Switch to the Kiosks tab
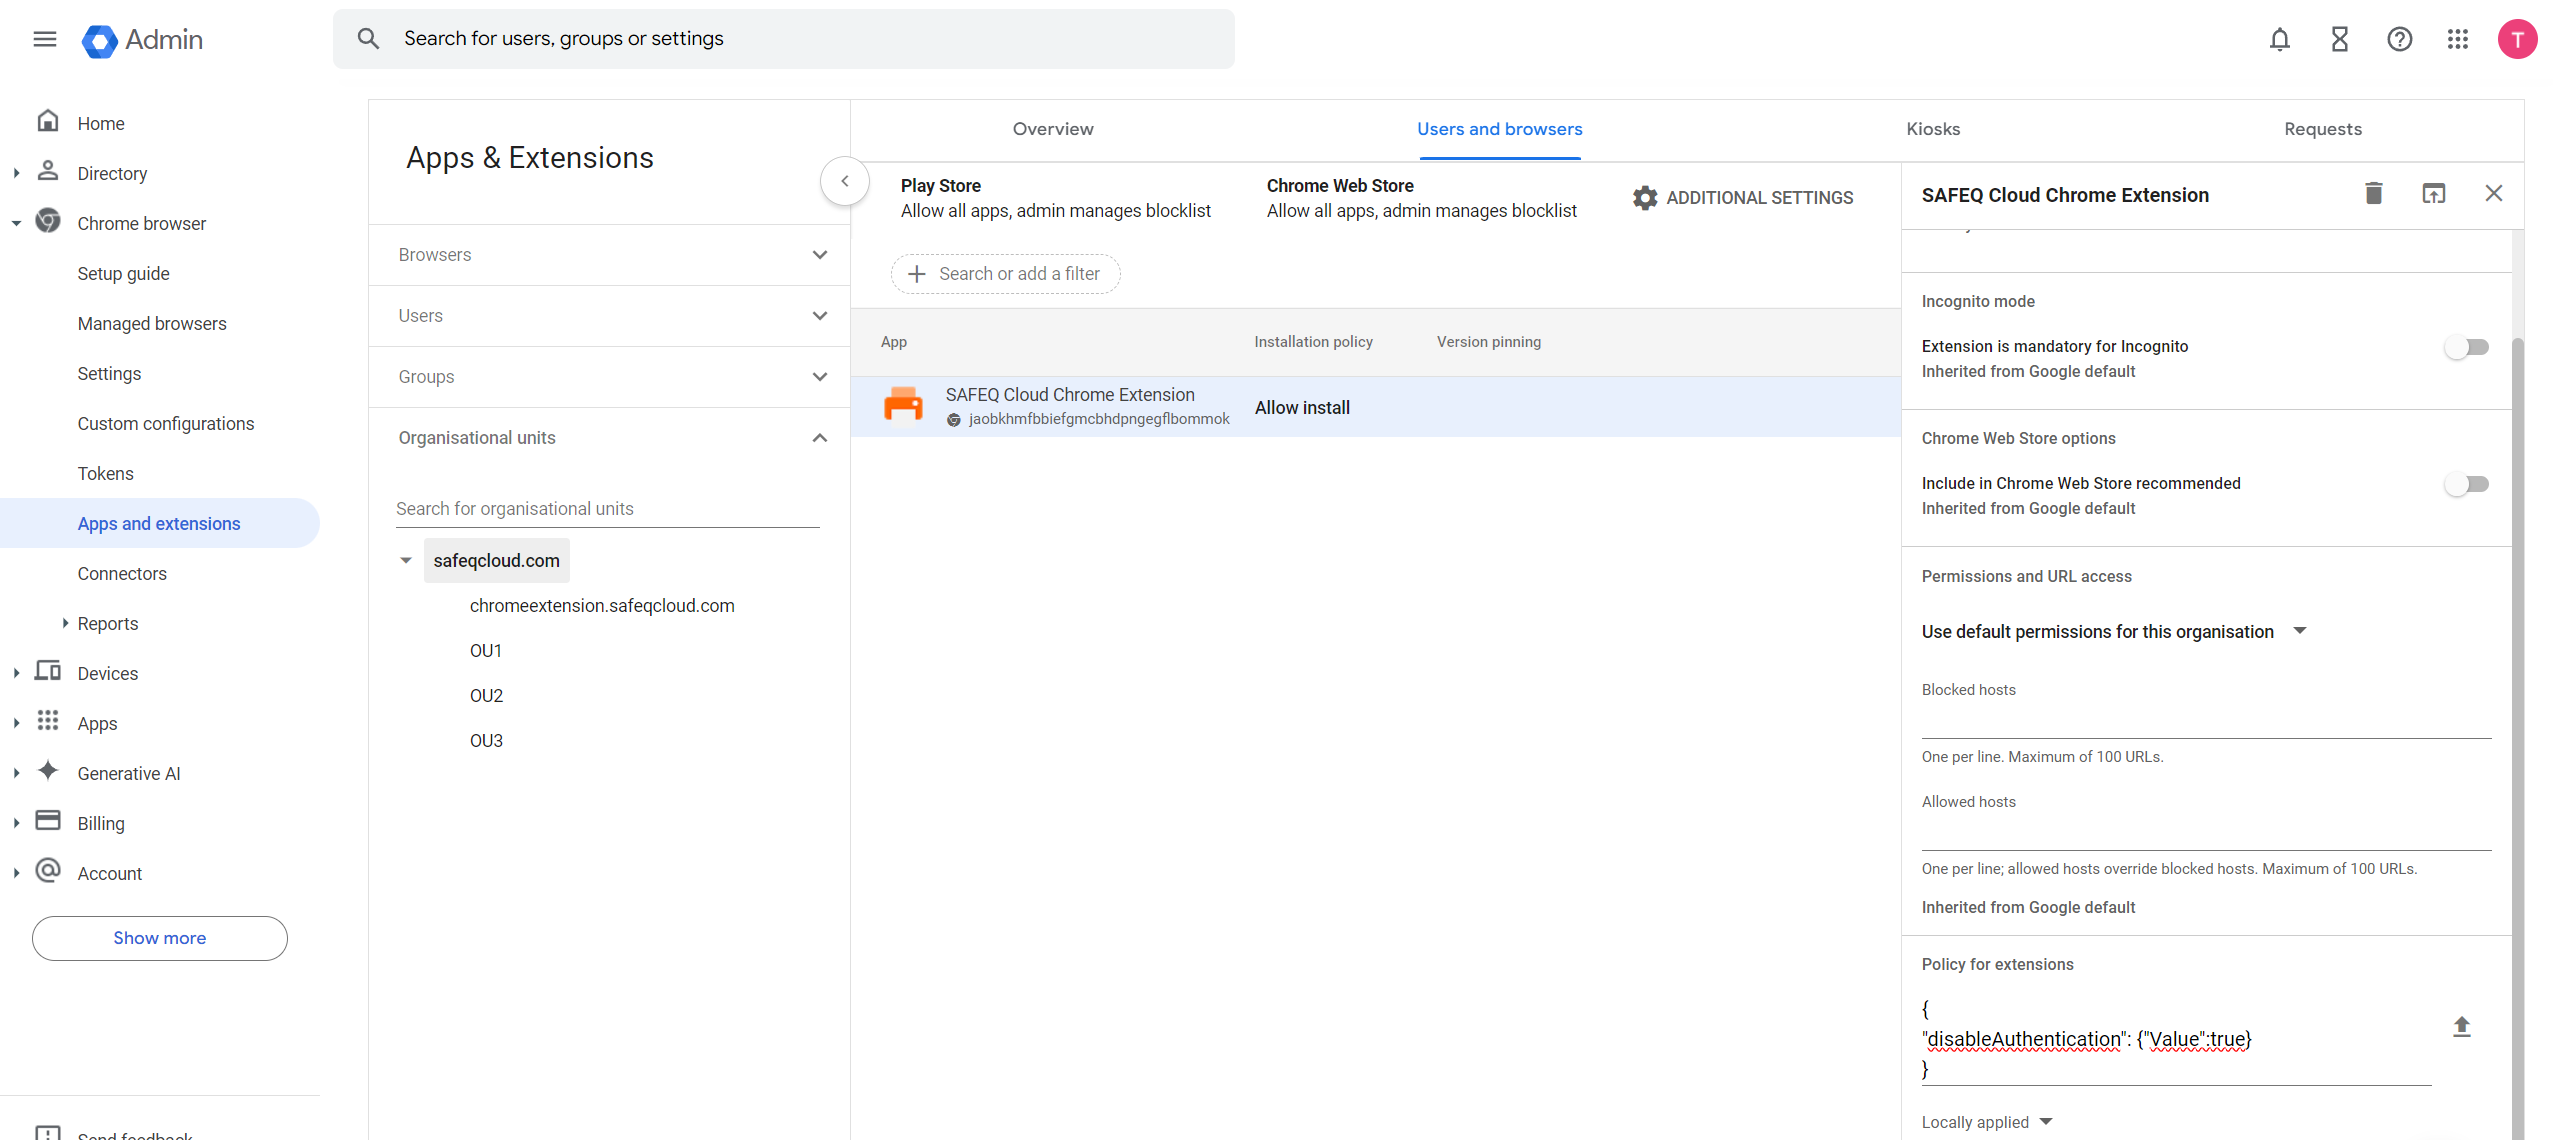The width and height of the screenshot is (2553, 1140). coord(1932,129)
